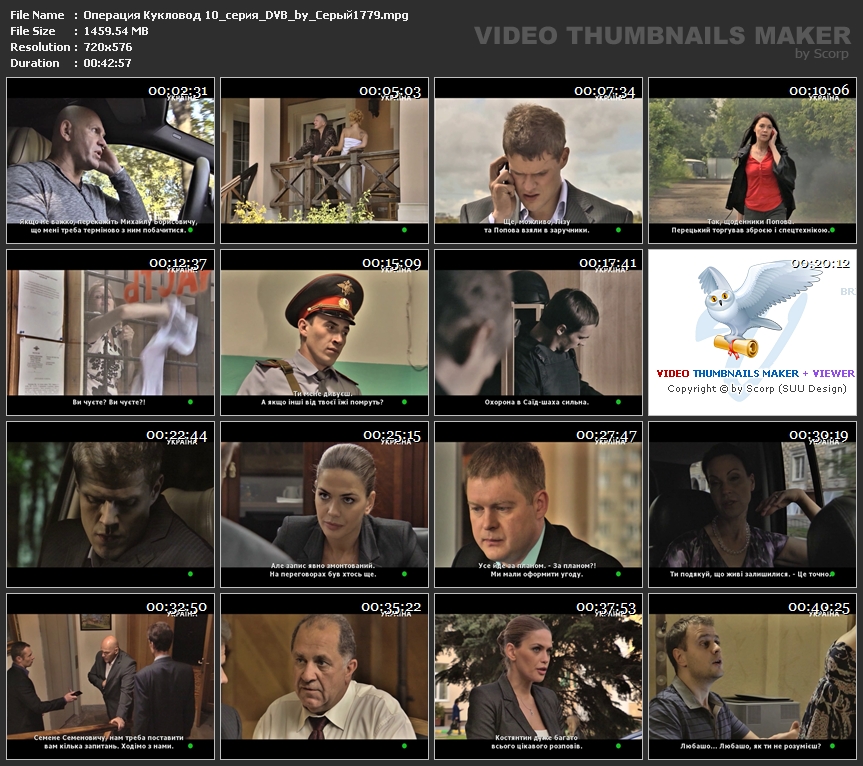The width and height of the screenshot is (863, 766).
Task: Select the 00:25:15 thumbnail of dark-haired woman
Action: pyautogui.click(x=324, y=504)
